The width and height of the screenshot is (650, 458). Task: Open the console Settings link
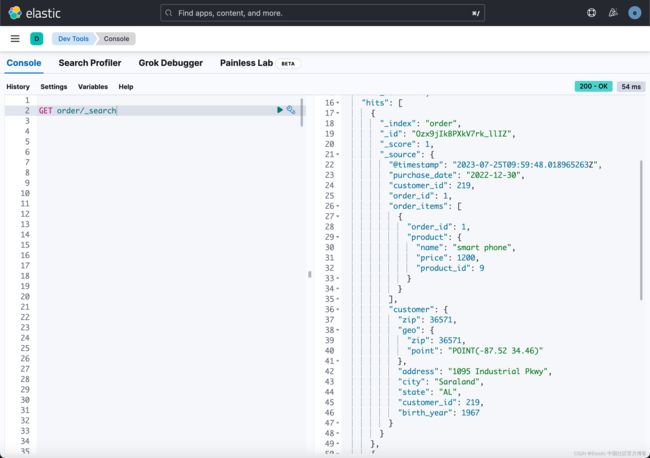coord(54,87)
